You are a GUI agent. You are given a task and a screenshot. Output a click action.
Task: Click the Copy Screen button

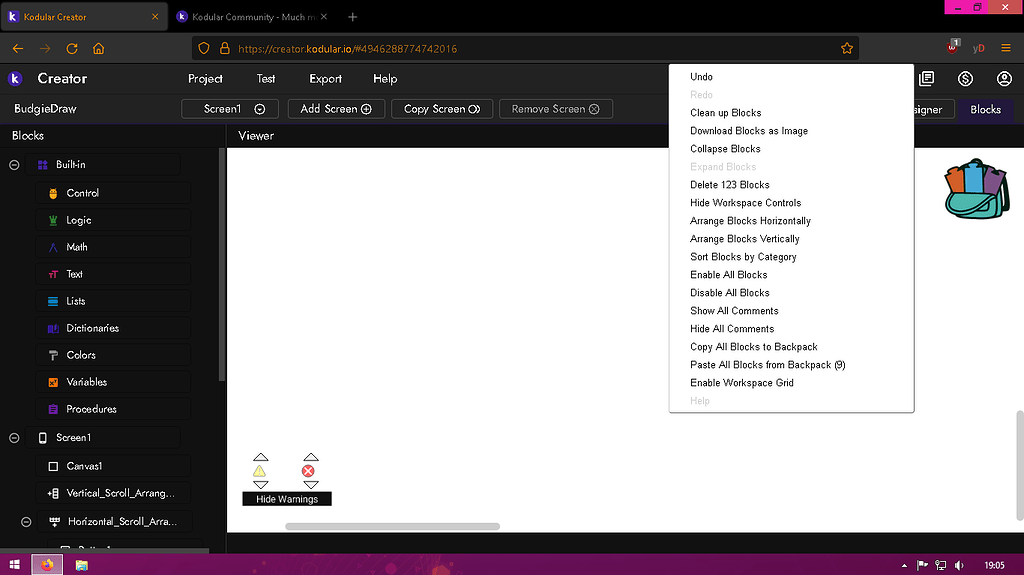(442, 109)
